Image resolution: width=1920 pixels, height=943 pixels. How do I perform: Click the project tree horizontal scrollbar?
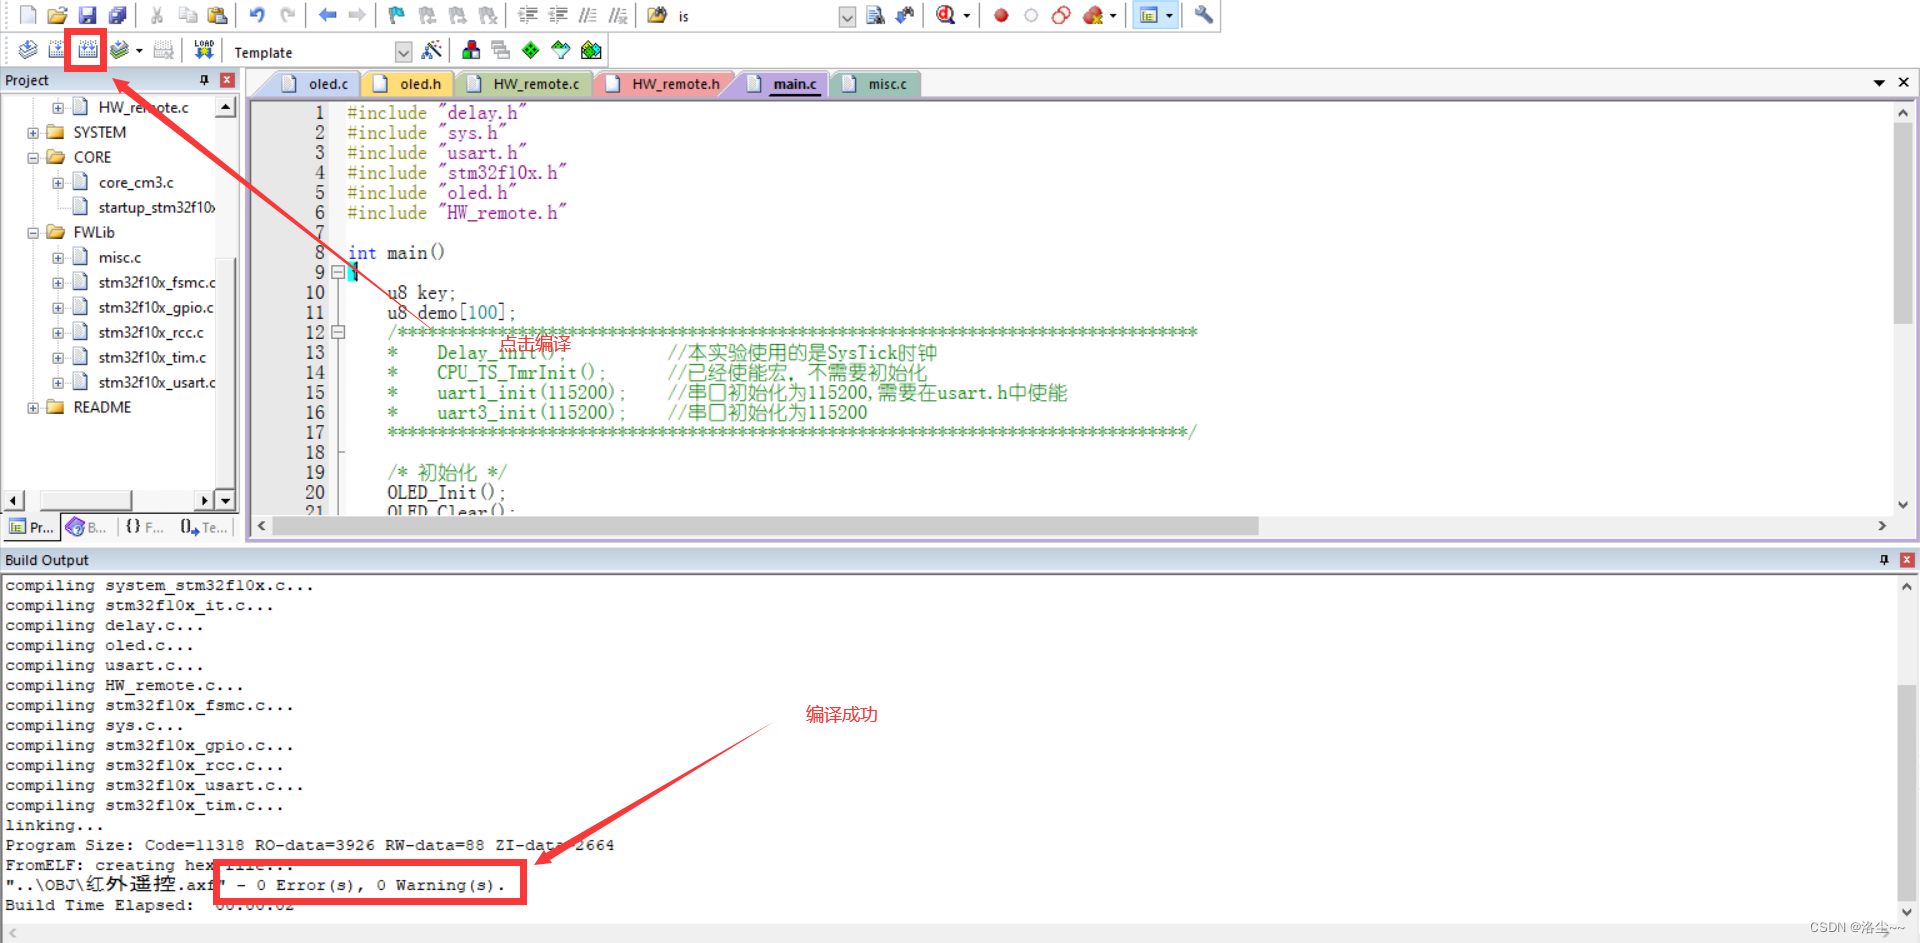tap(85, 500)
